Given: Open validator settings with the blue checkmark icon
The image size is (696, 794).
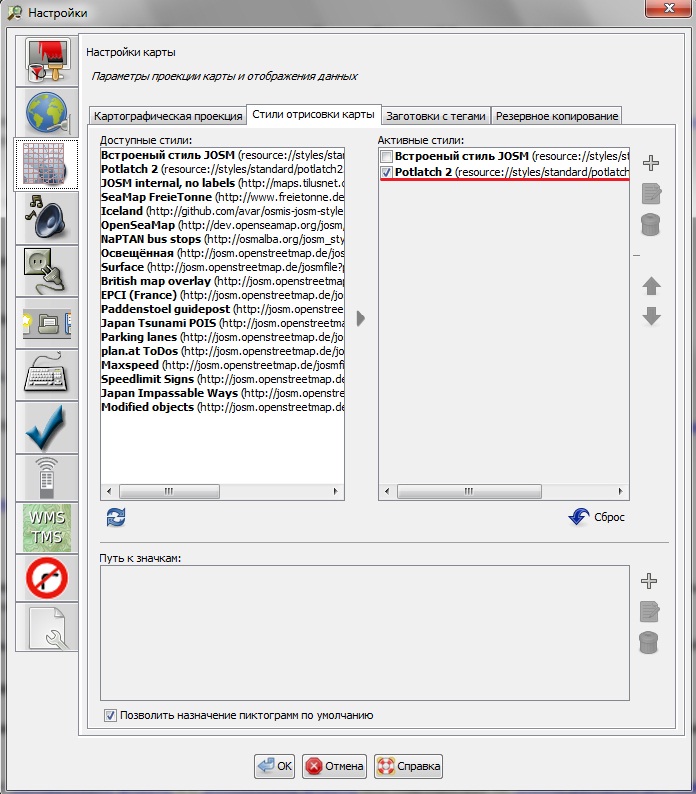Looking at the screenshot, I should coord(47,428).
